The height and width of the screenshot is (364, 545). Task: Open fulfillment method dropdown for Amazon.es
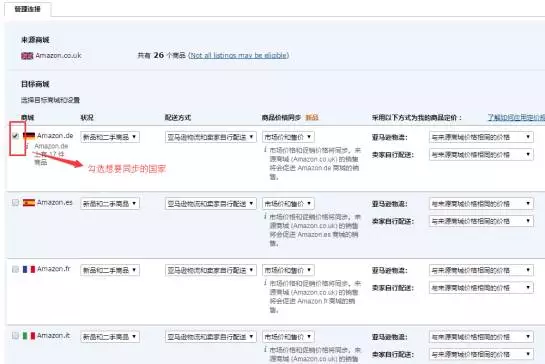point(211,203)
